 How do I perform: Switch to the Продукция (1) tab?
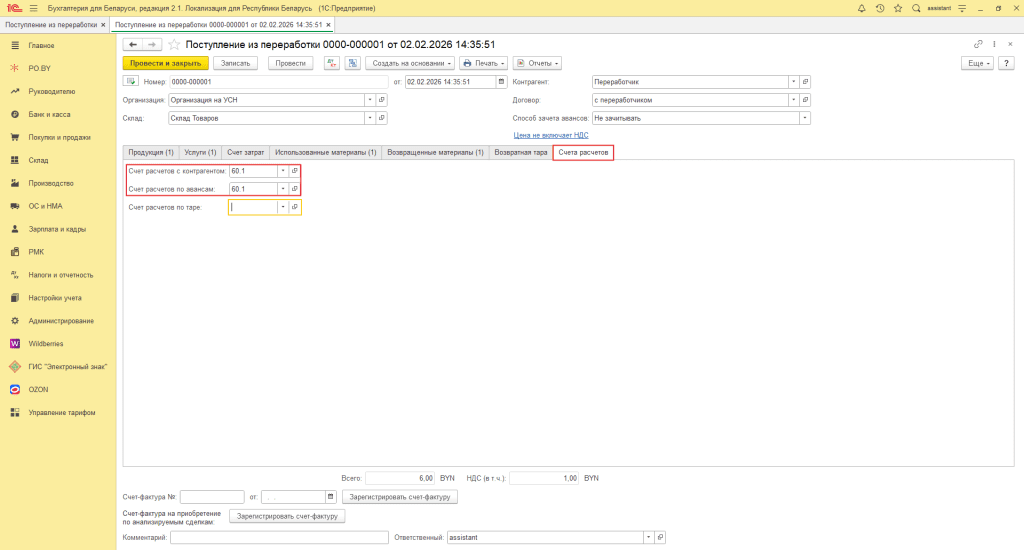tap(151, 152)
